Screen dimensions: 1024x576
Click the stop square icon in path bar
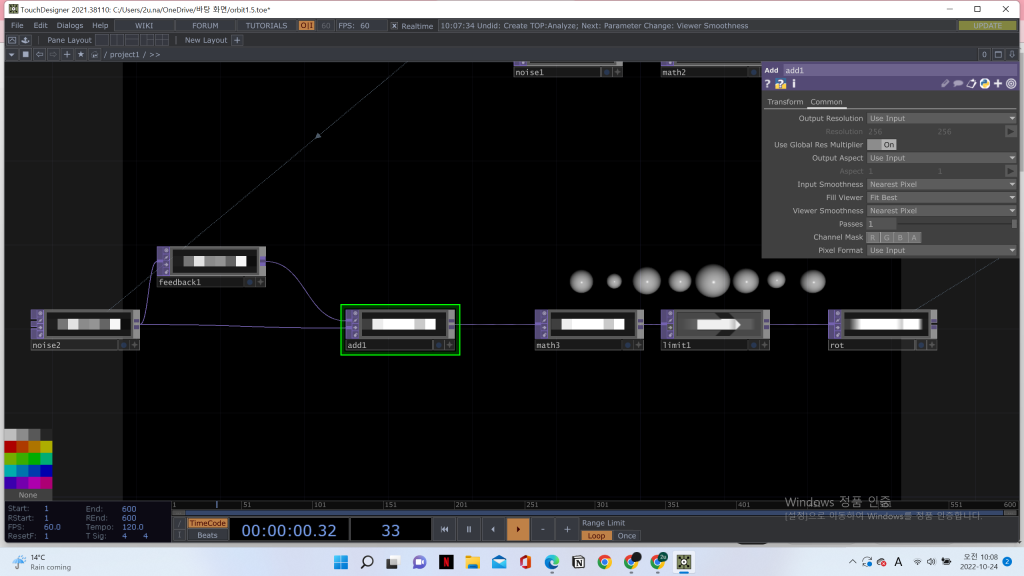tap(25, 54)
